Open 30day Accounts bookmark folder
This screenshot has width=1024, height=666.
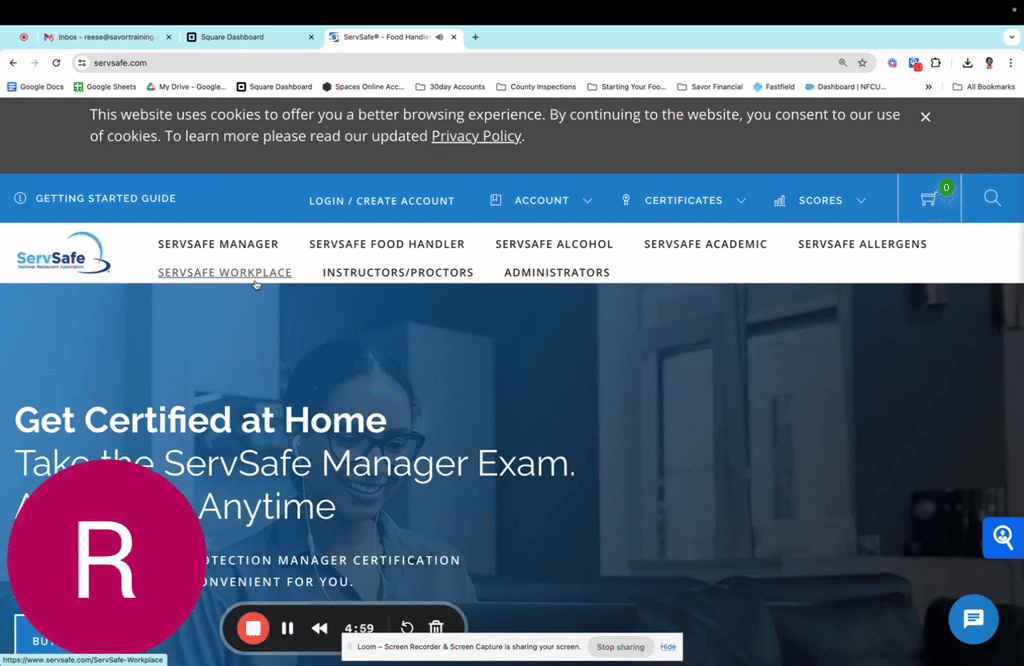click(x=450, y=87)
